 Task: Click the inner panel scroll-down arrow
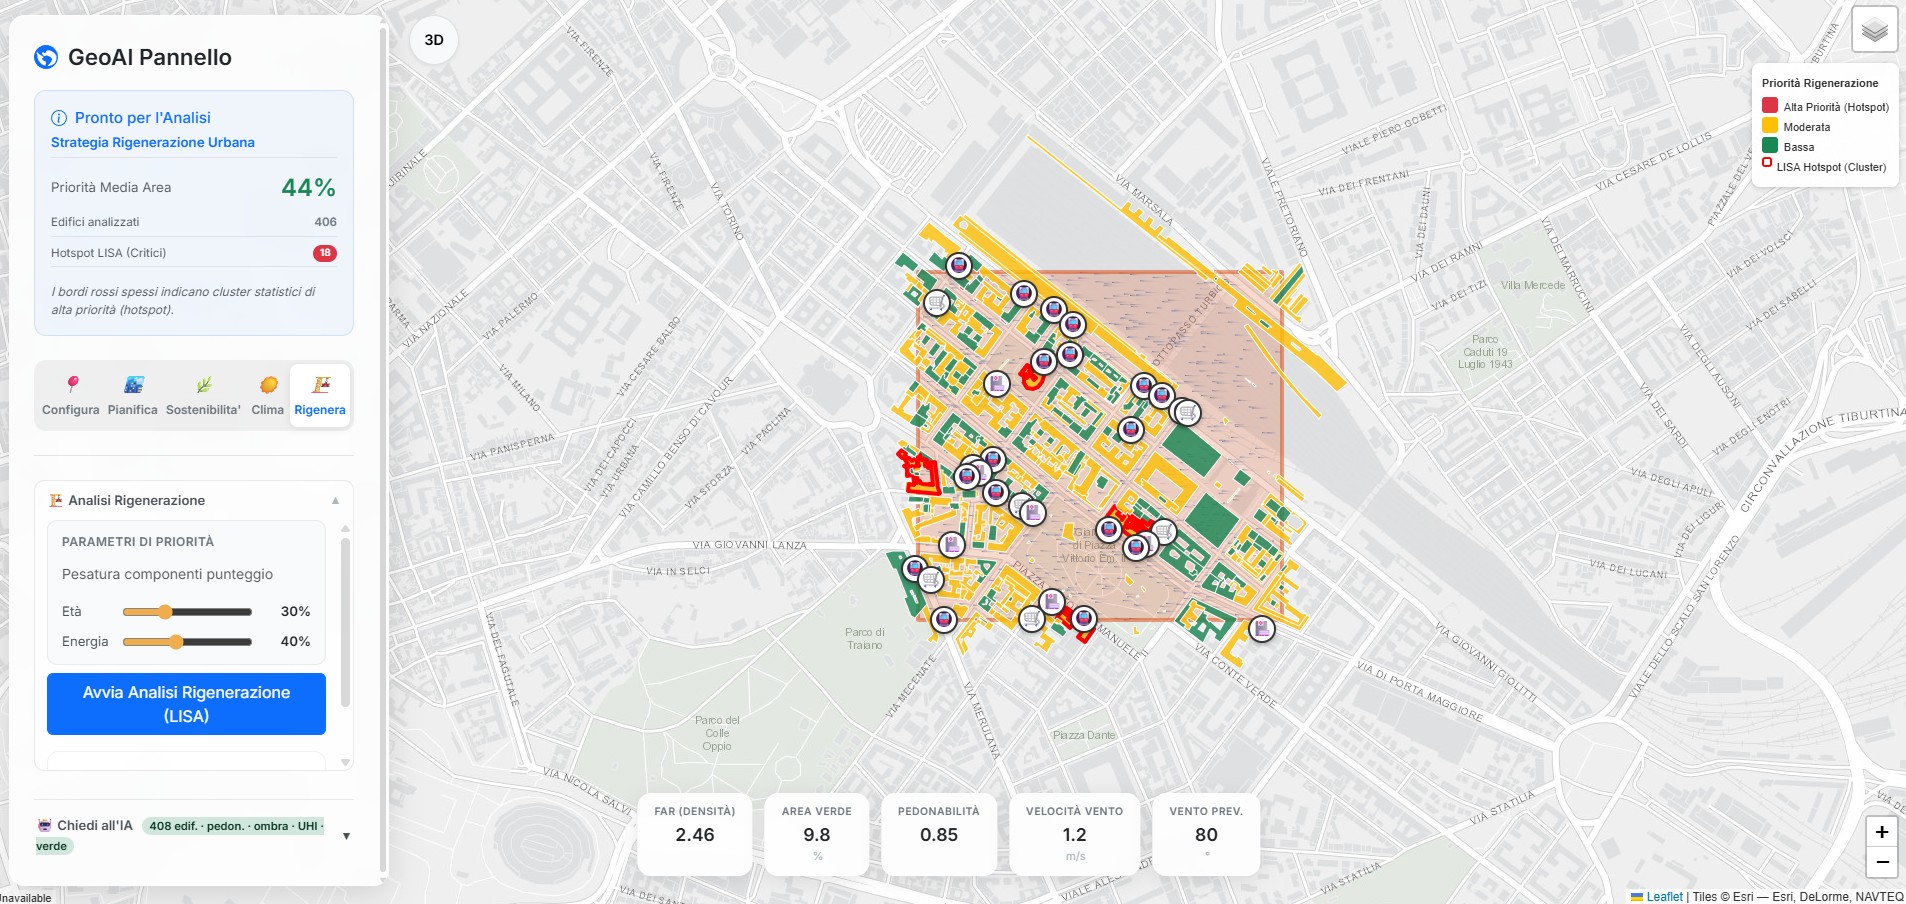(x=345, y=762)
